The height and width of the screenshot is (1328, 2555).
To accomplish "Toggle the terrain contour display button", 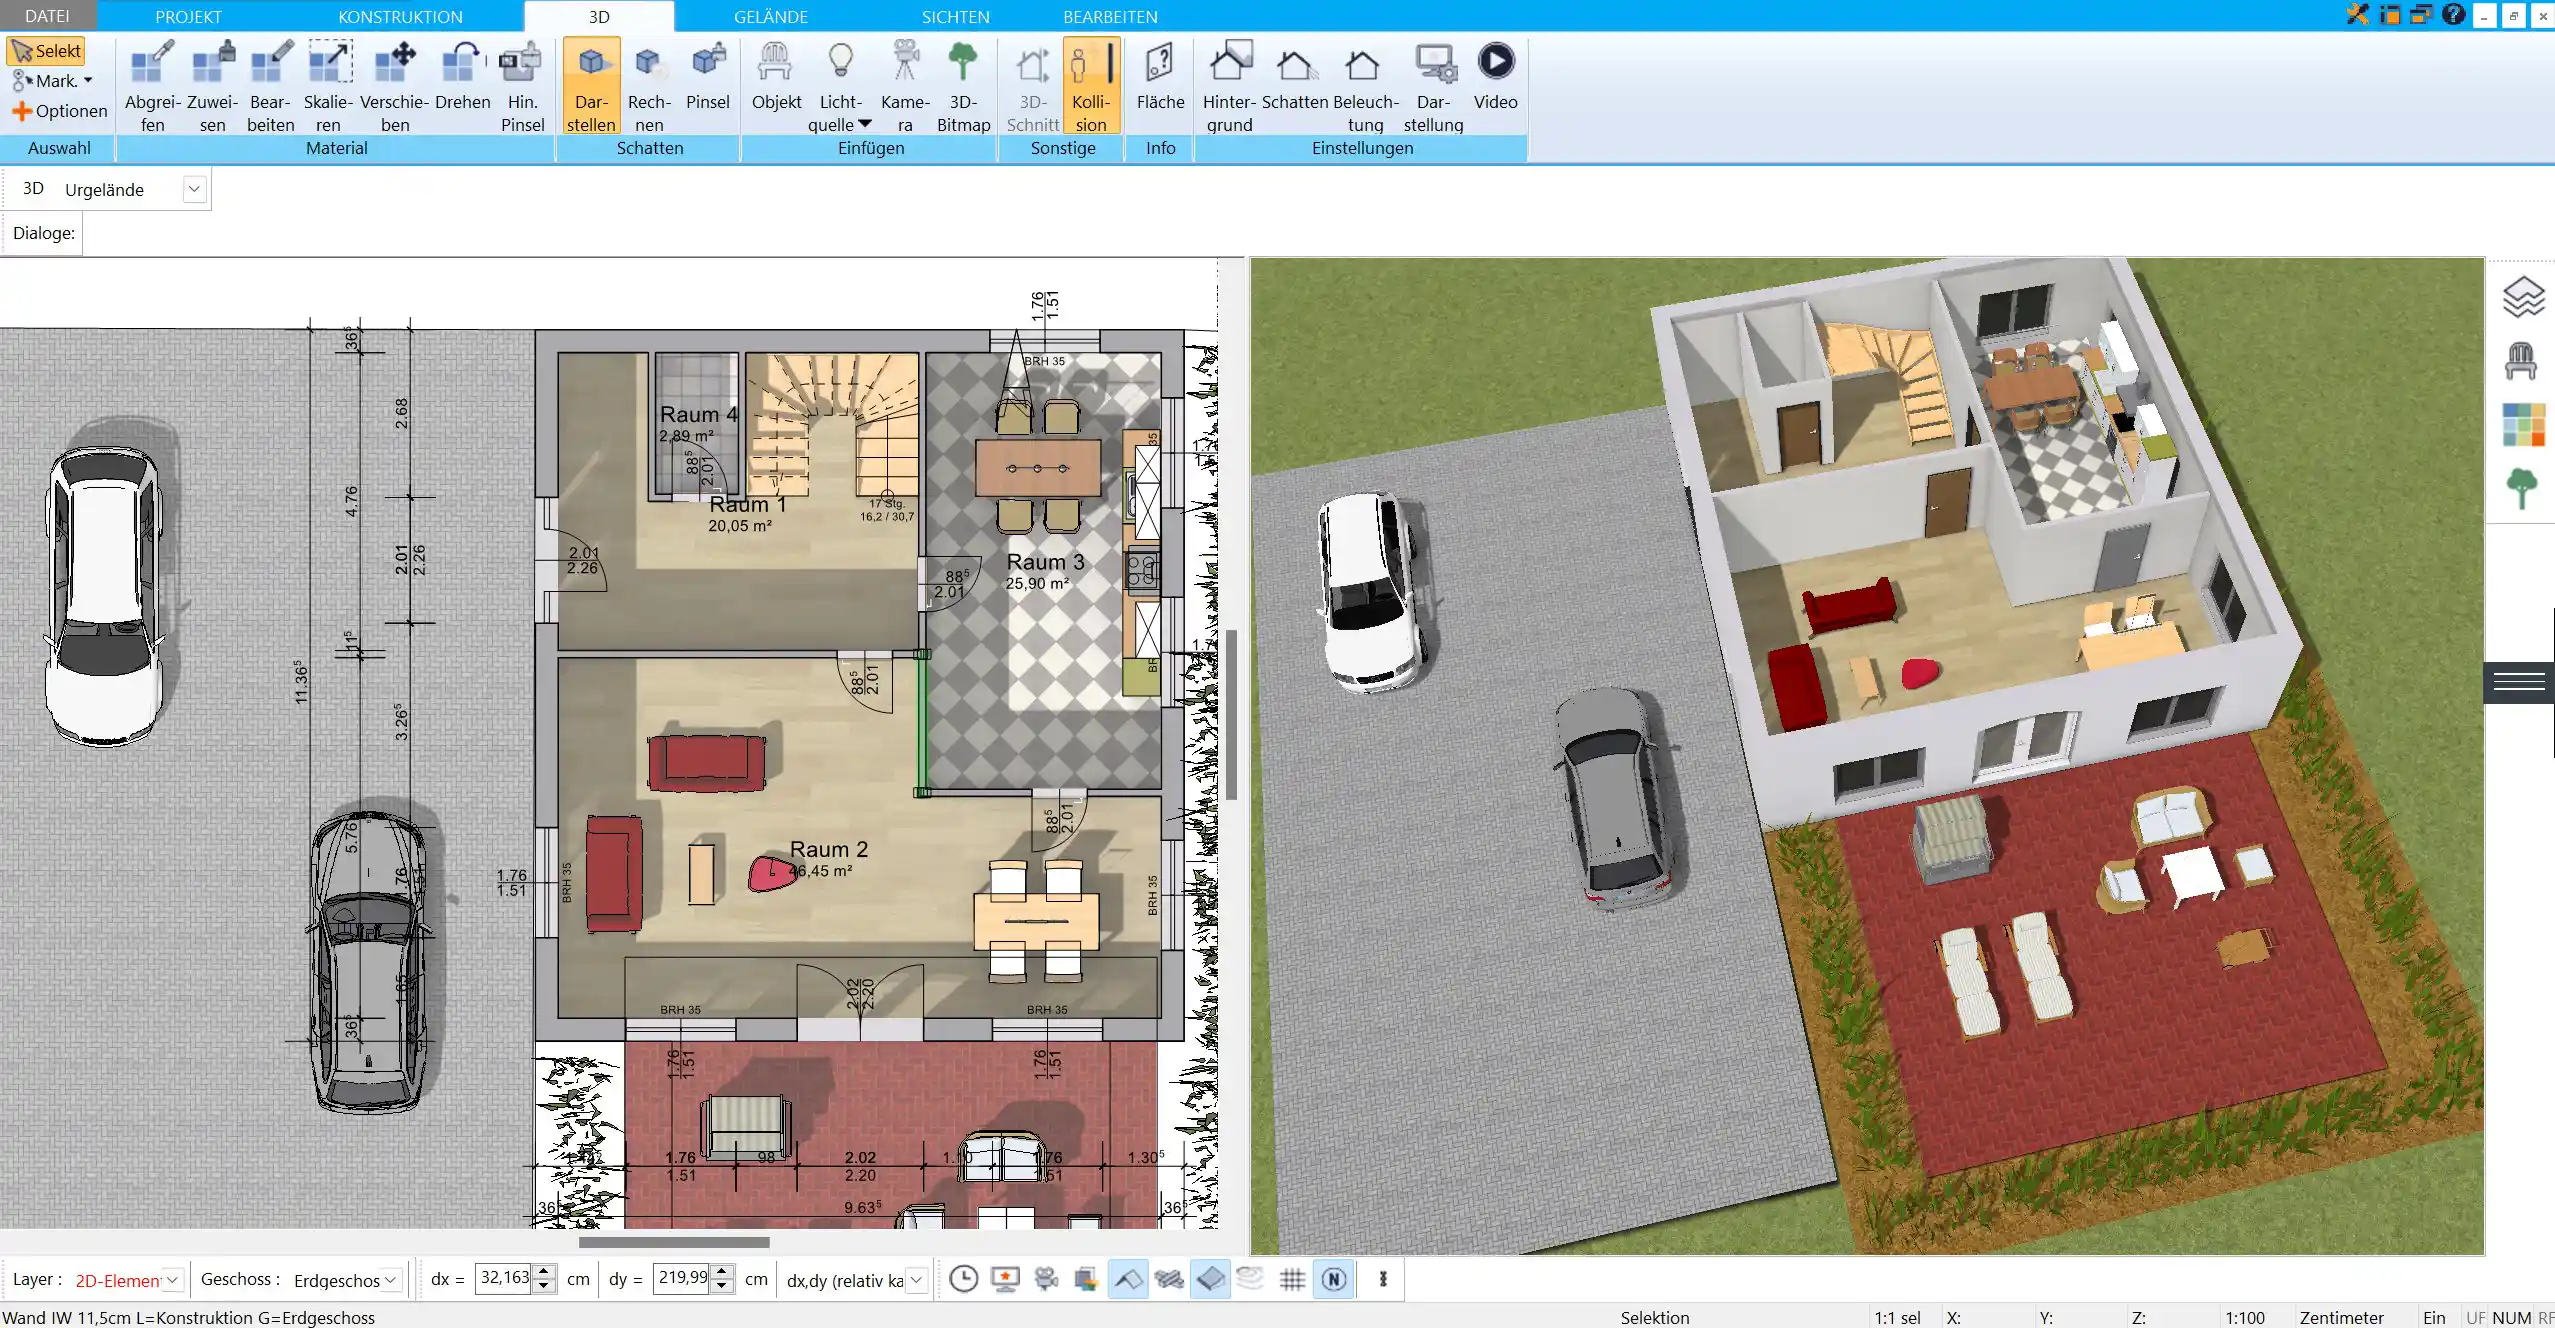I will [1251, 1279].
